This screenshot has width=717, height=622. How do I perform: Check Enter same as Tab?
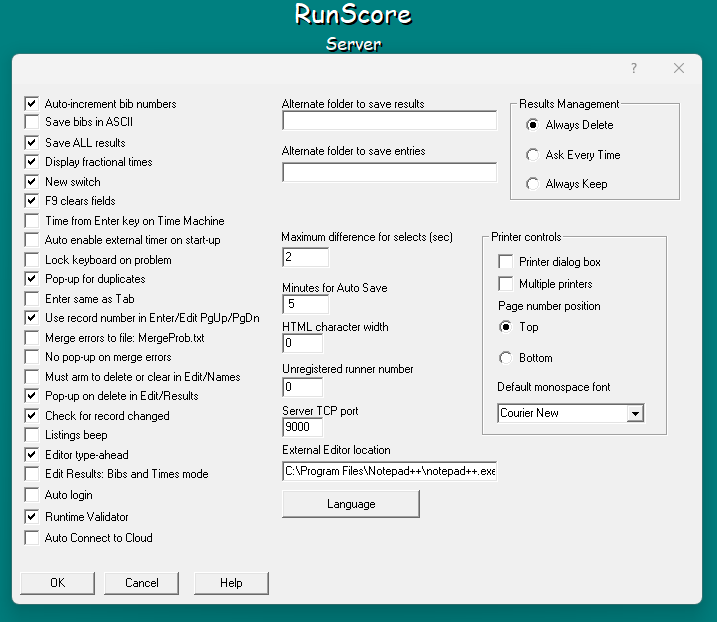click(x=32, y=299)
